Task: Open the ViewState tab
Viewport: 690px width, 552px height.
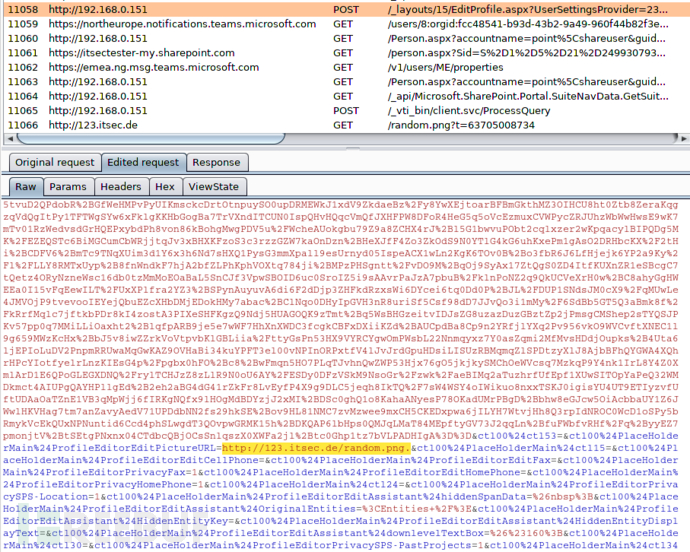Action: (213, 187)
